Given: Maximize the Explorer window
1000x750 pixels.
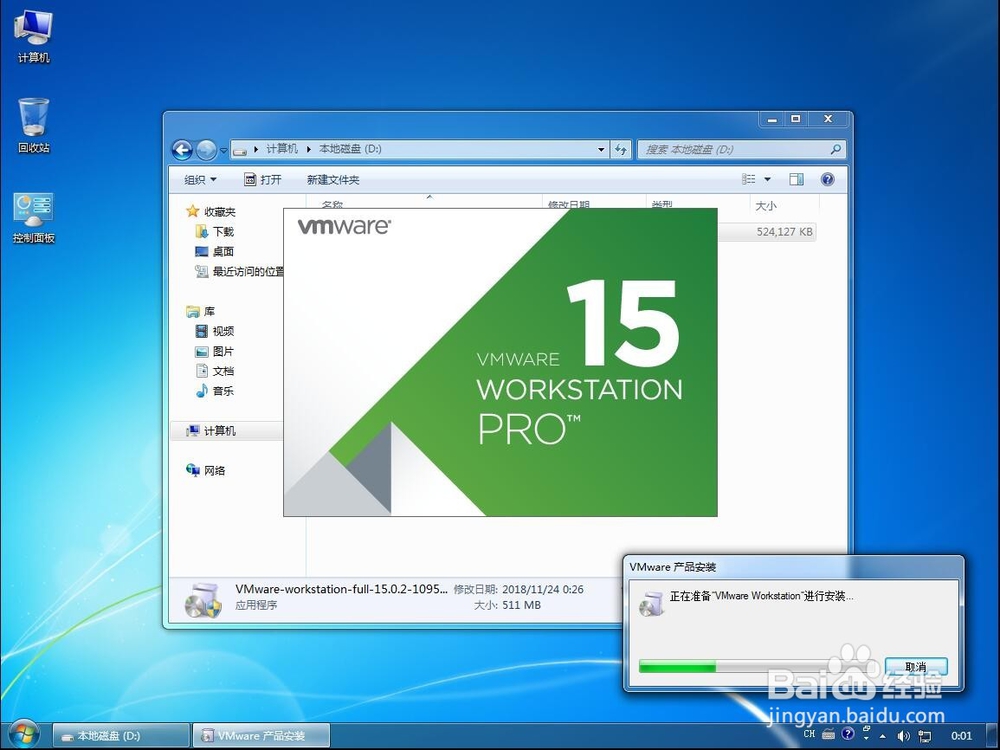Looking at the screenshot, I should [x=796, y=119].
